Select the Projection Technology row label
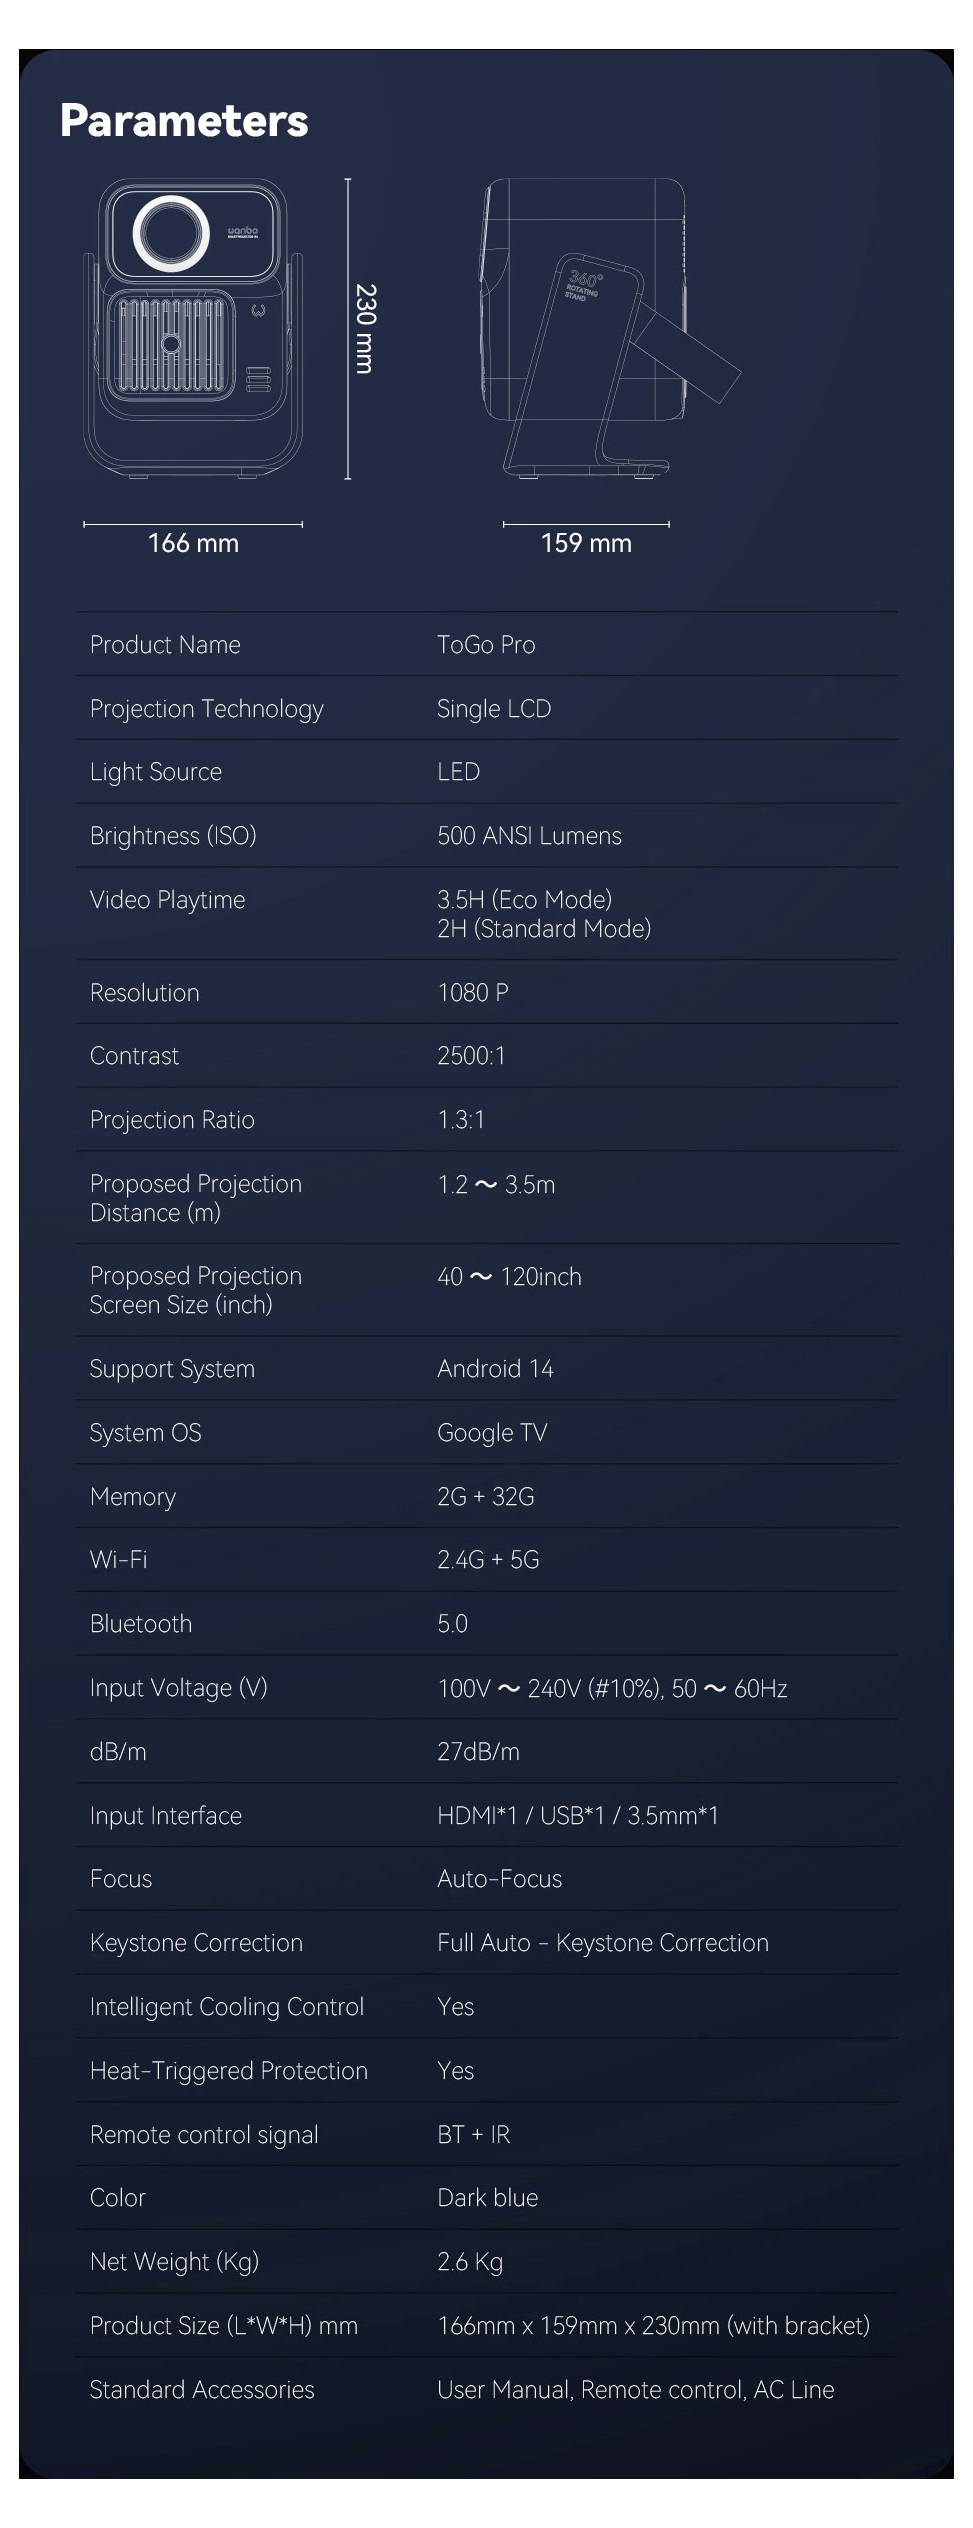 click(207, 709)
